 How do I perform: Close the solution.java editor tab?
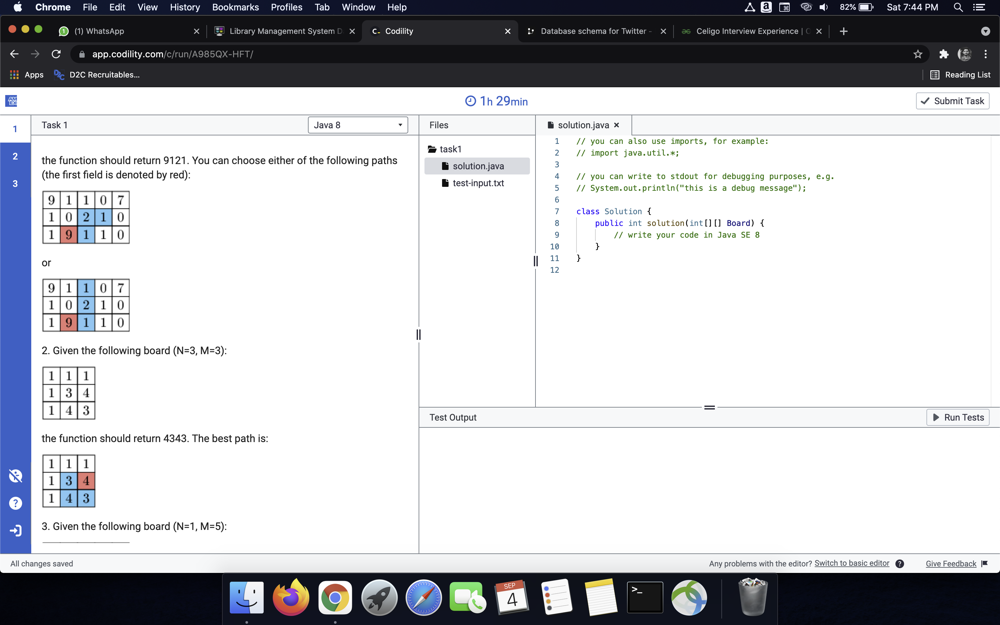(616, 125)
